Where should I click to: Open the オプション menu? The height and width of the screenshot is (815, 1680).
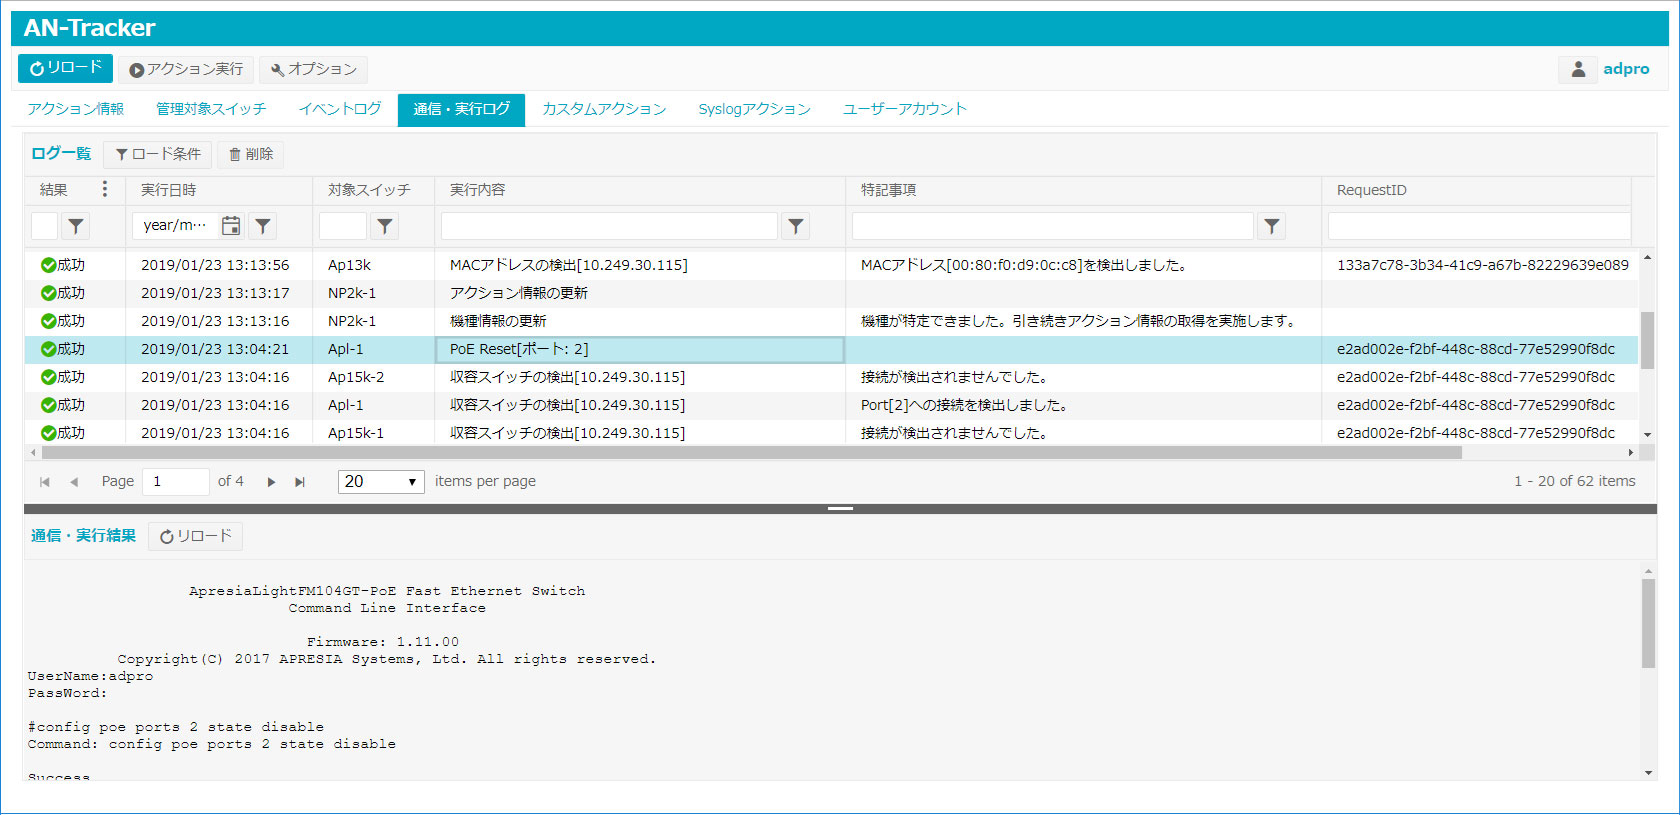(x=313, y=69)
